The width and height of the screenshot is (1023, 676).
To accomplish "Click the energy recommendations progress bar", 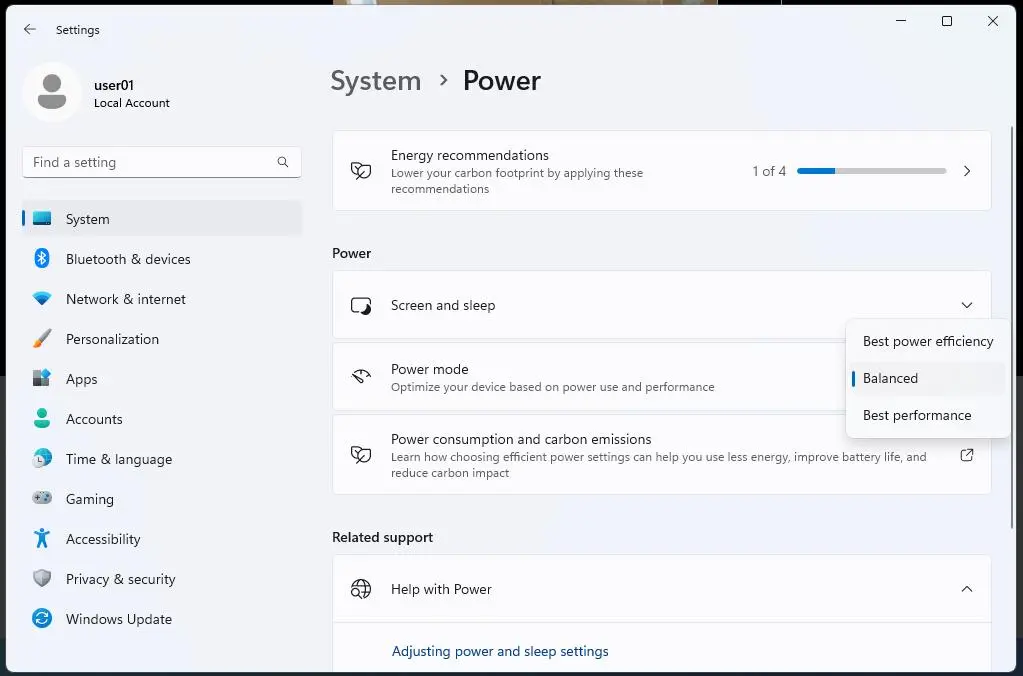I will 871,171.
